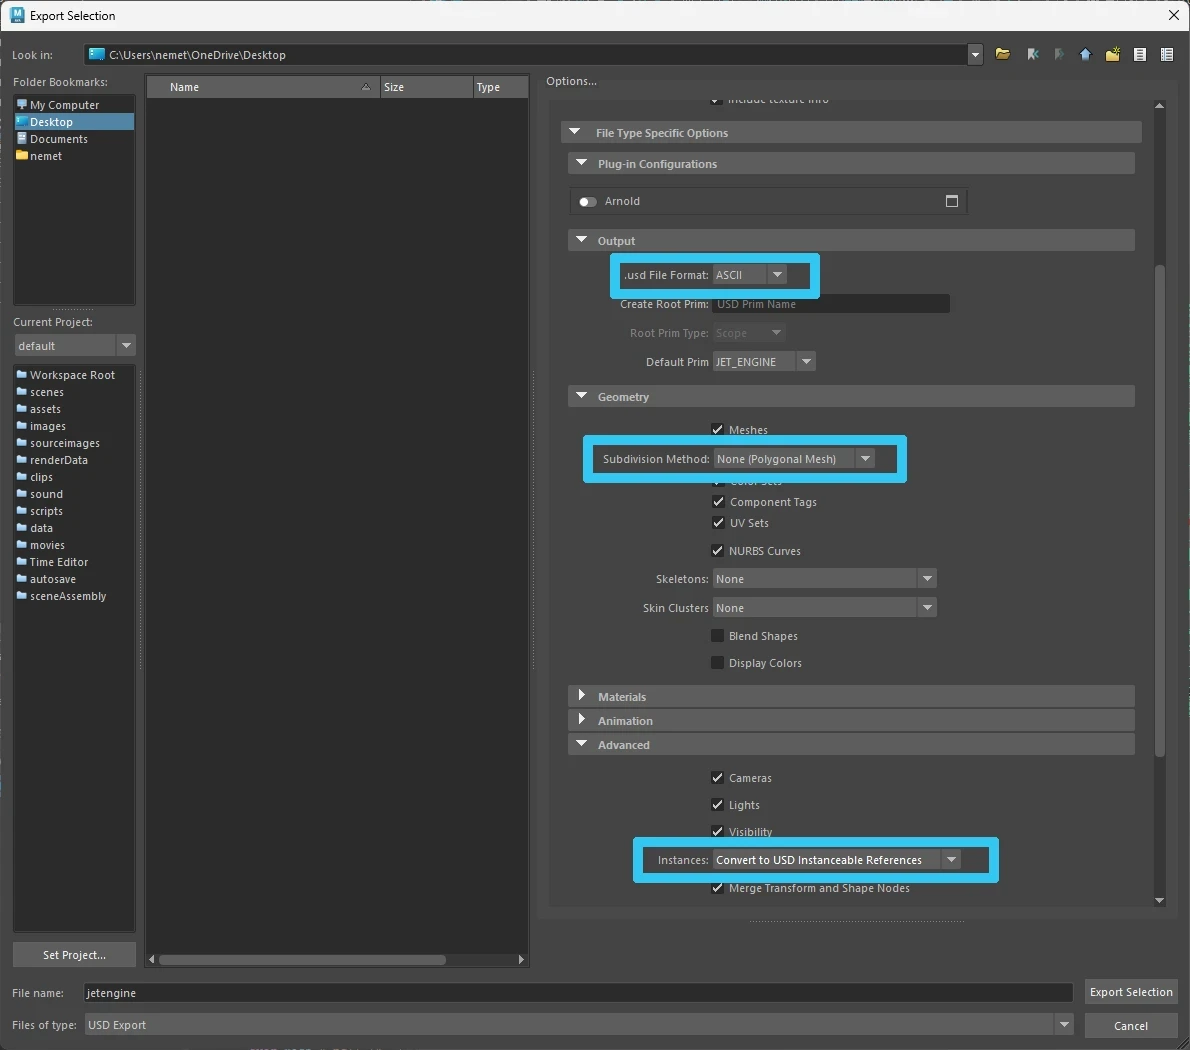Open the Arnold plug-in settings box icon
Viewport: 1190px width, 1050px height.
(x=951, y=201)
